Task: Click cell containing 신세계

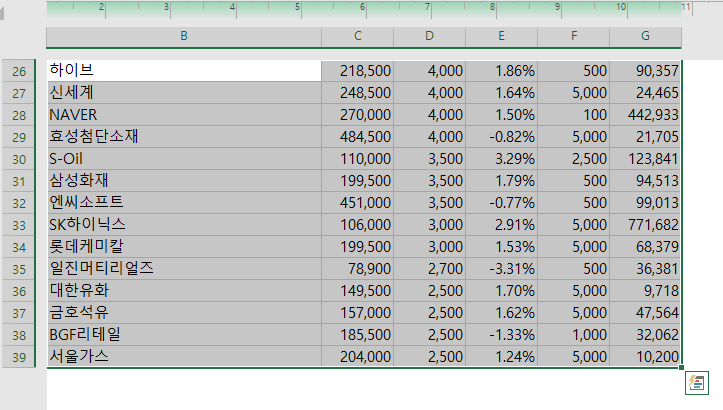Action: tap(184, 93)
